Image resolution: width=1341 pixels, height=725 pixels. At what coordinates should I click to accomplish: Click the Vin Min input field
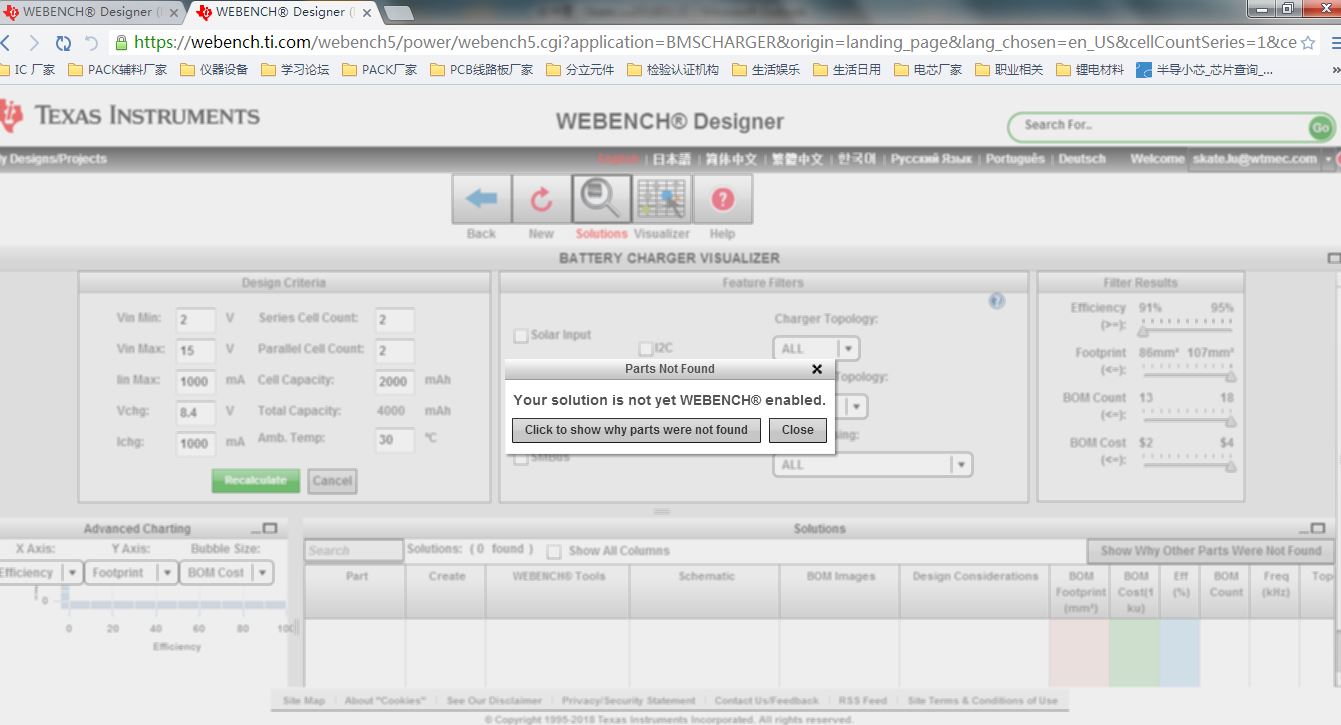(x=195, y=320)
